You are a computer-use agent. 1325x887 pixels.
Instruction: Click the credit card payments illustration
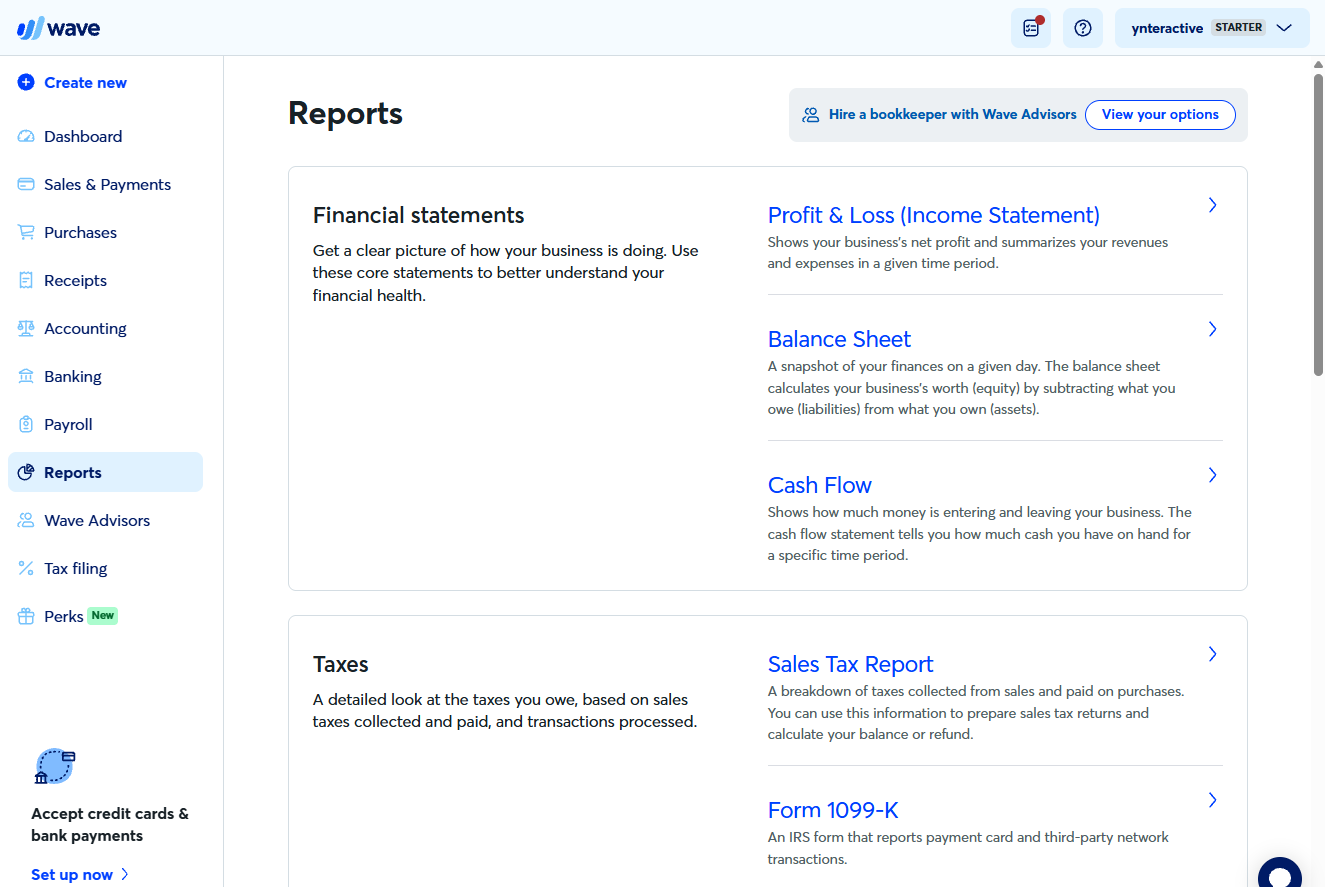click(55, 766)
